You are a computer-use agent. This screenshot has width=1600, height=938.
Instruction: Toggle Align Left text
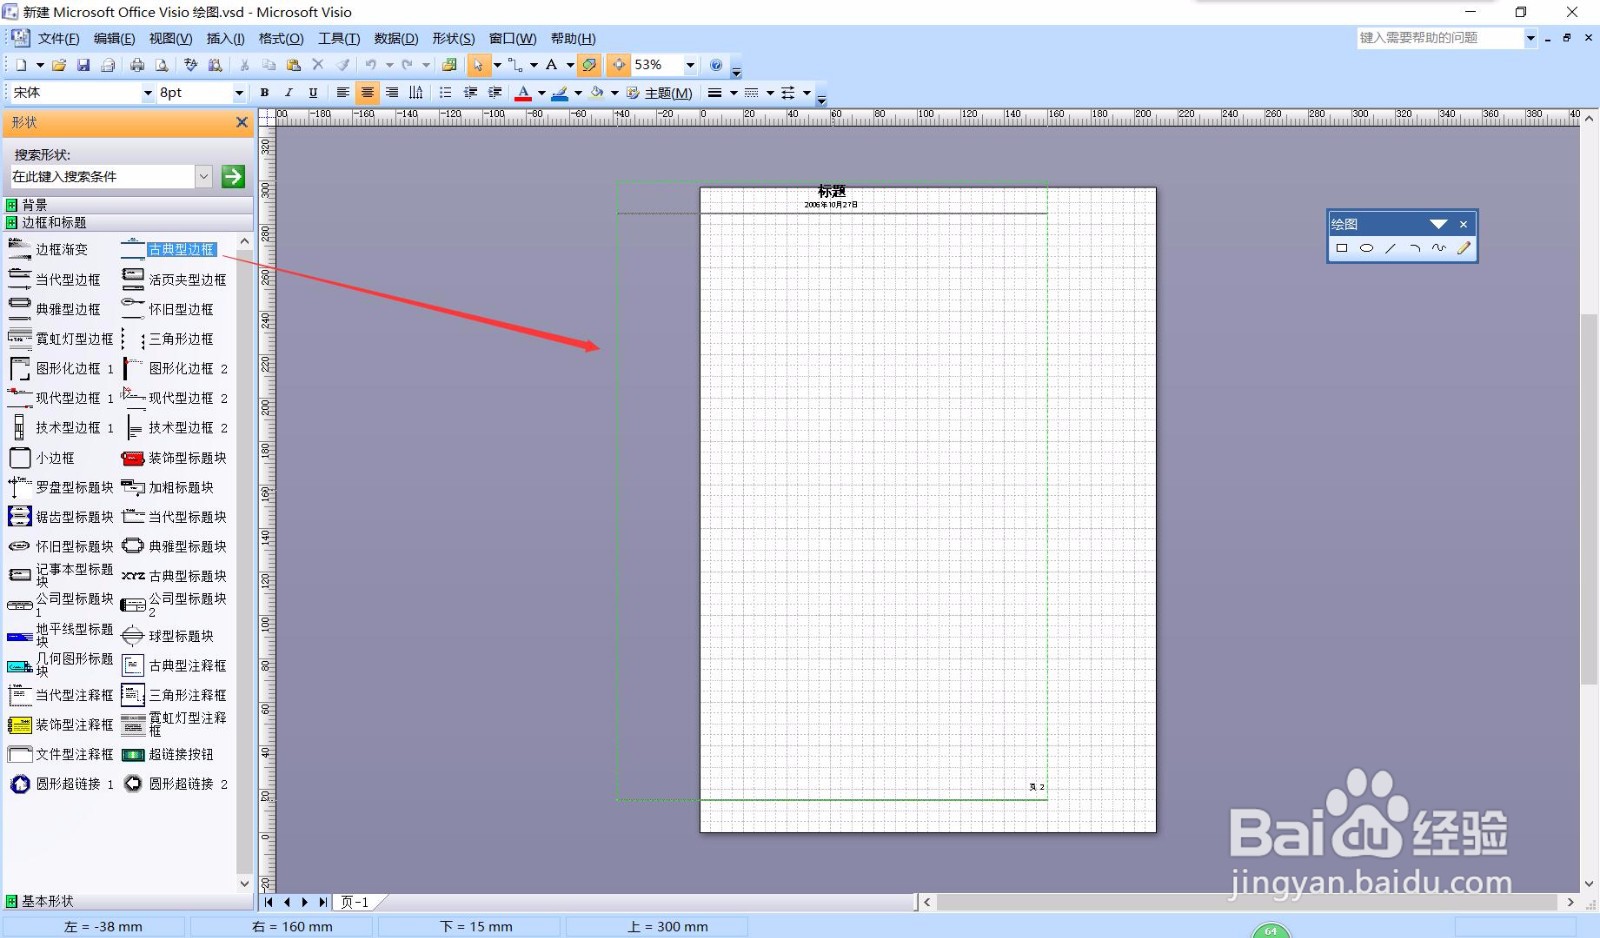tap(343, 93)
